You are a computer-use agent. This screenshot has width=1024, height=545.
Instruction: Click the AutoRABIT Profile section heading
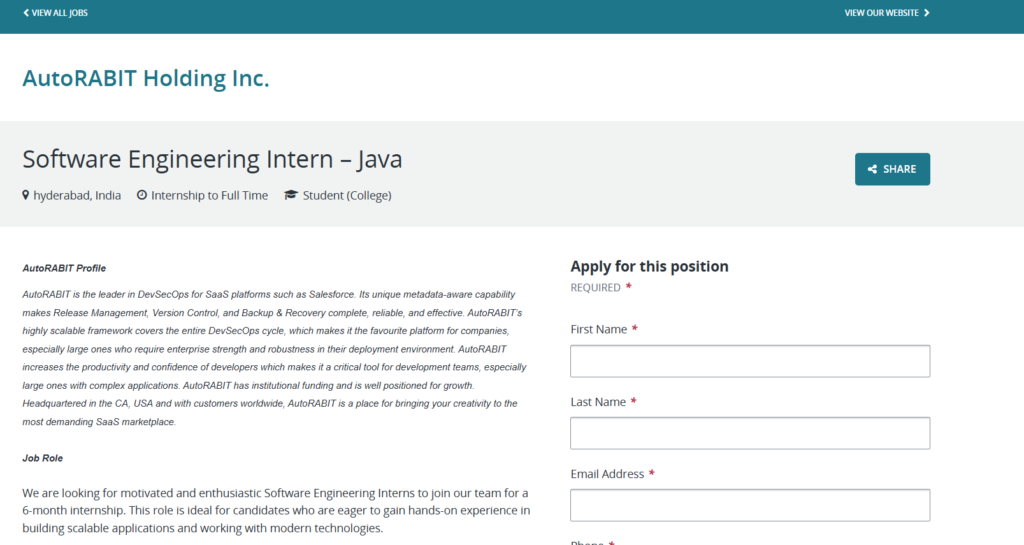click(x=64, y=268)
